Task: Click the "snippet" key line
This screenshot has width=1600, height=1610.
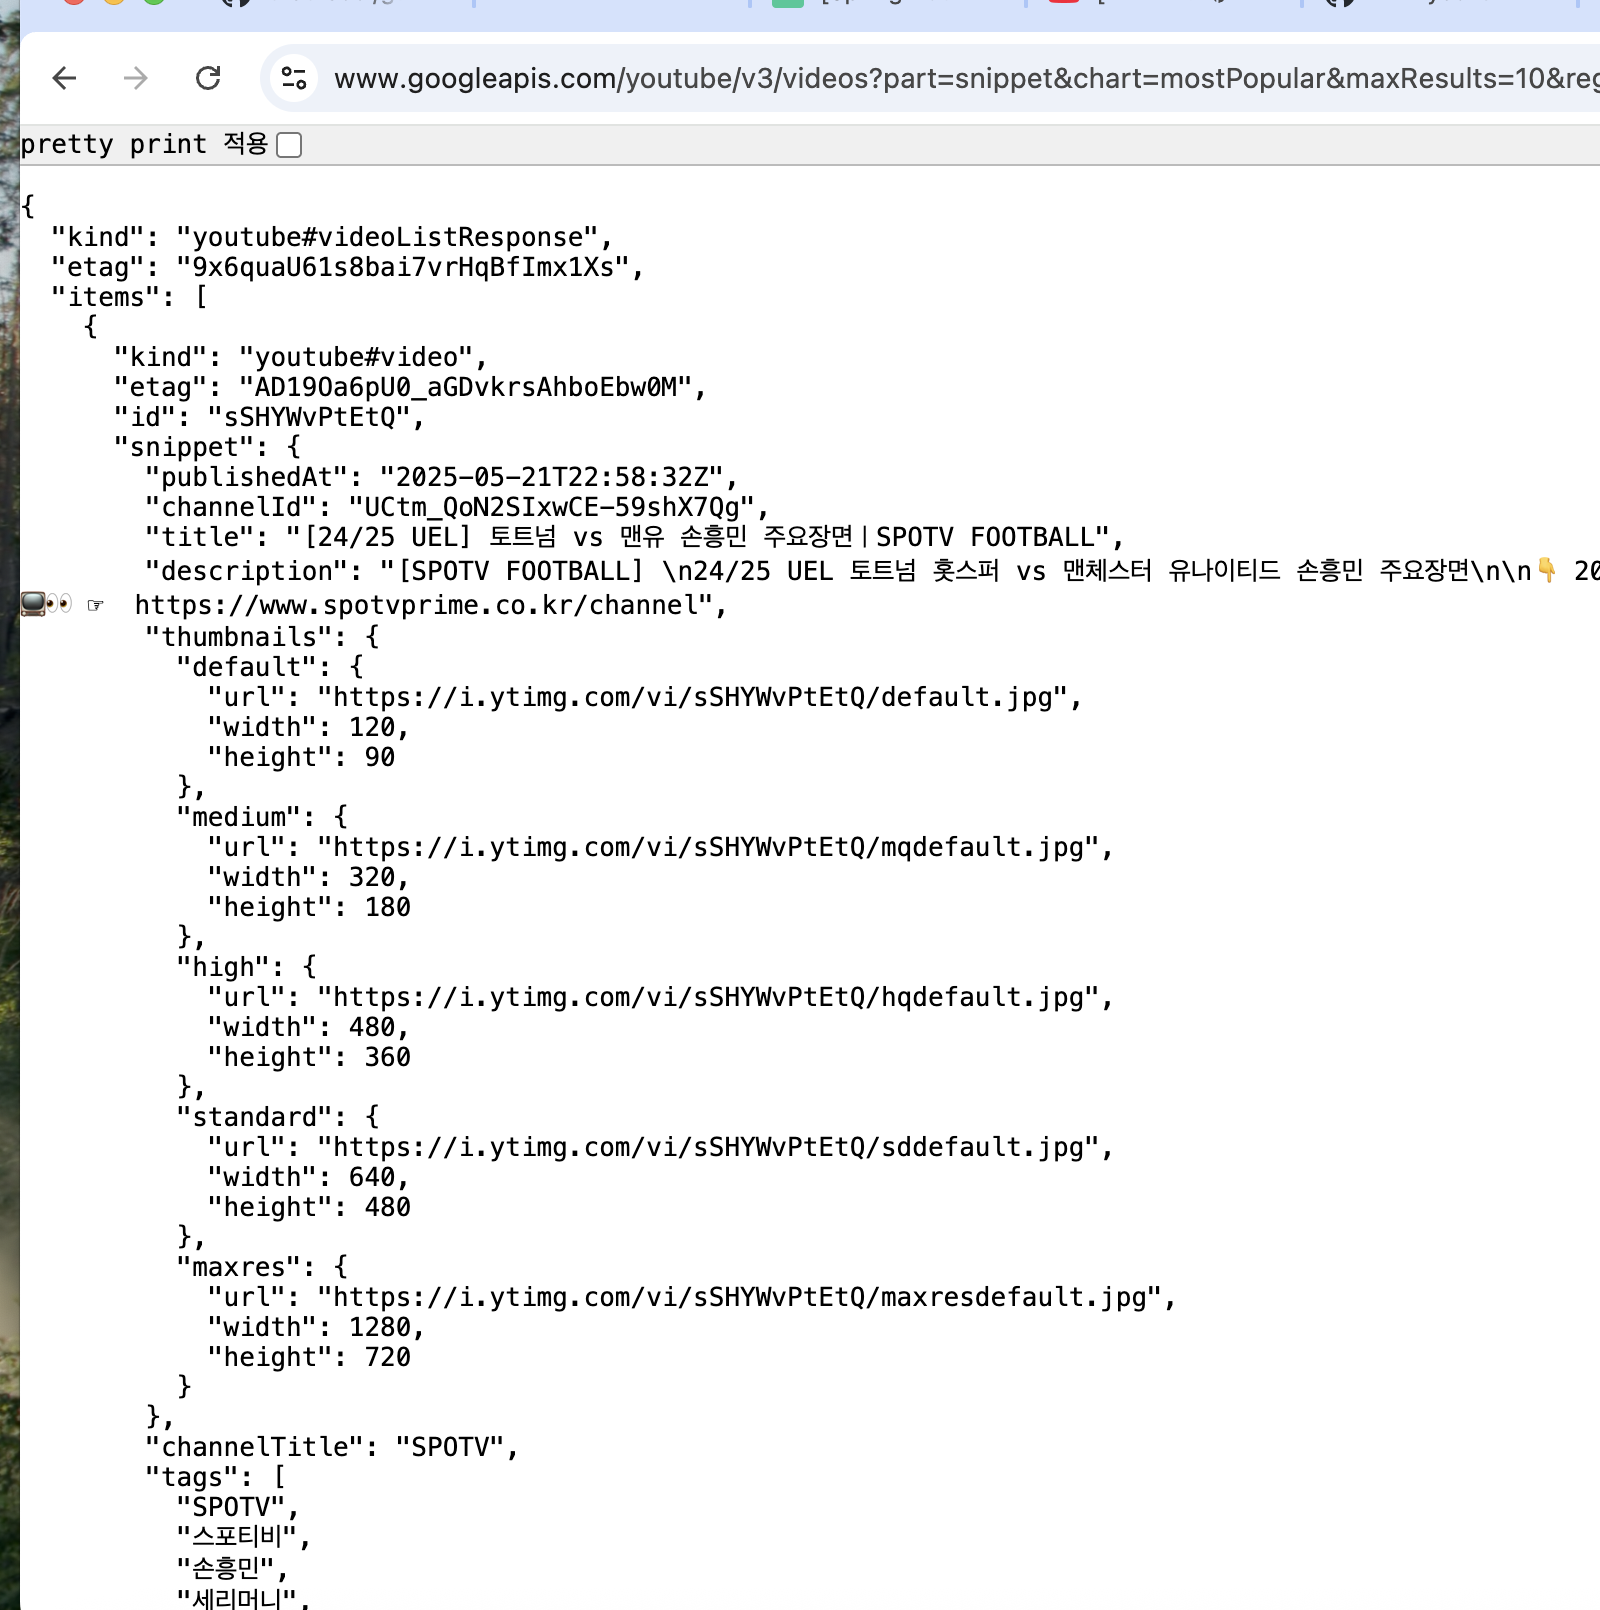Action: pos(207,447)
